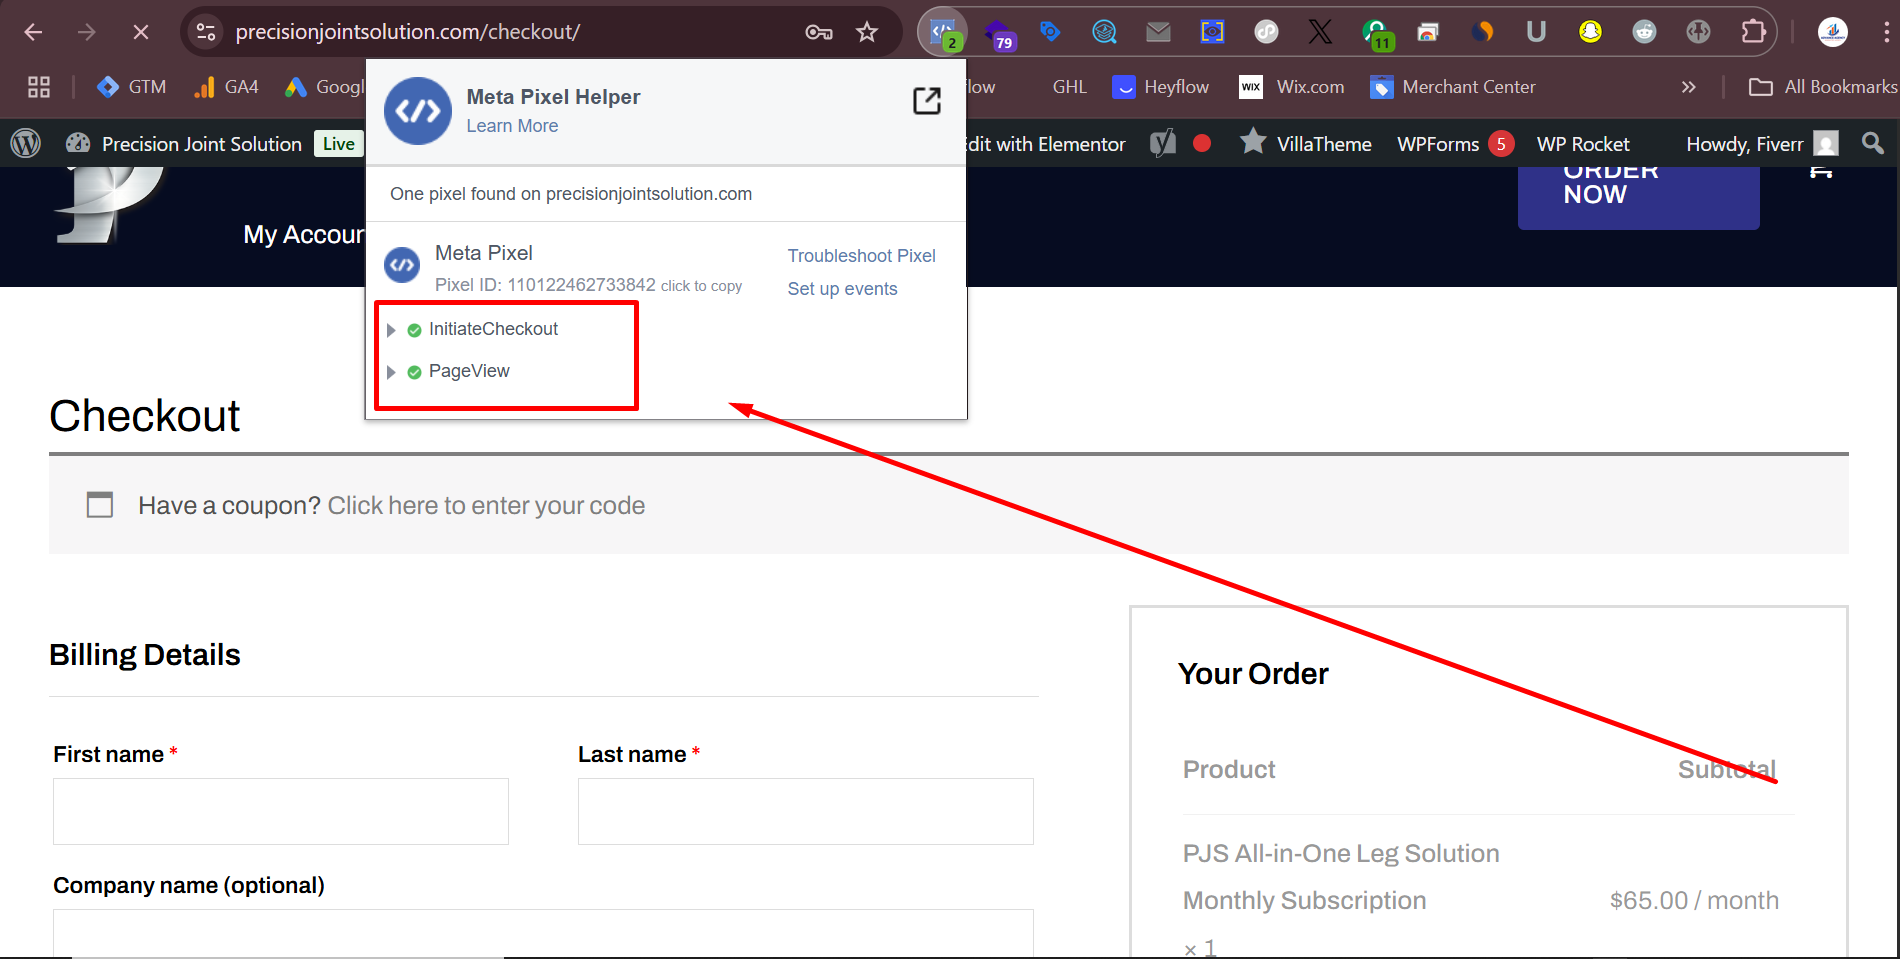Click the admin bar search magnifier icon

1873,144
